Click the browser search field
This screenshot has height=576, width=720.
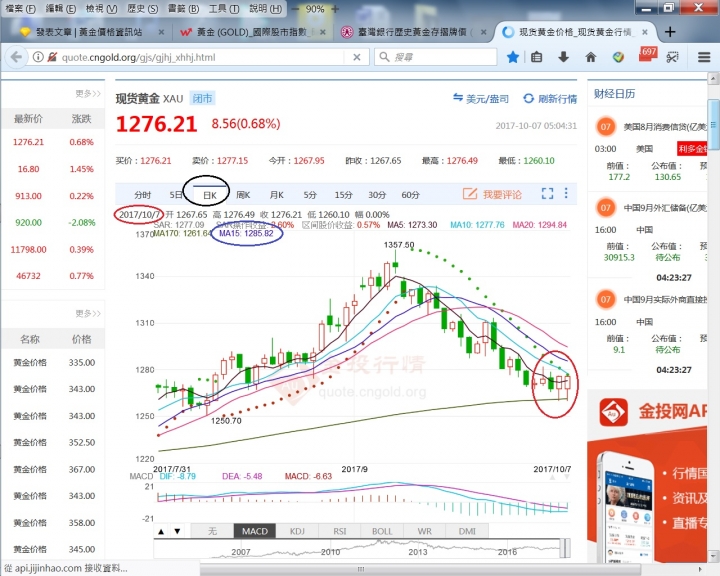[x=436, y=57]
